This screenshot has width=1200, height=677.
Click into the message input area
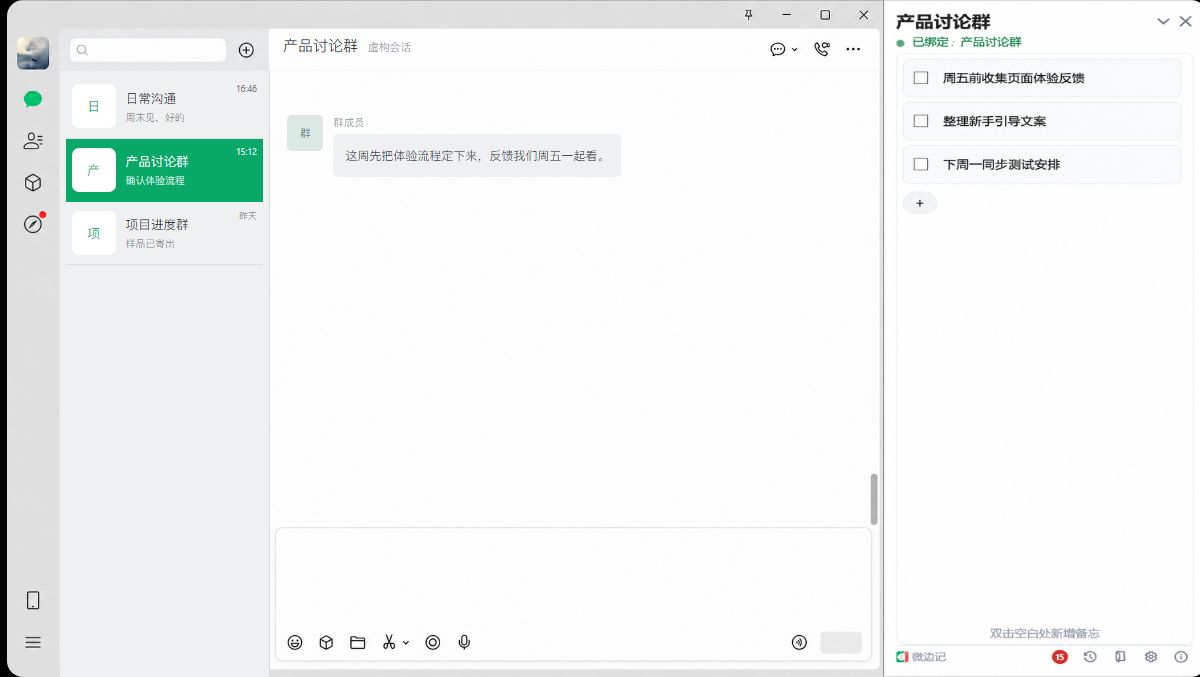[x=573, y=578]
